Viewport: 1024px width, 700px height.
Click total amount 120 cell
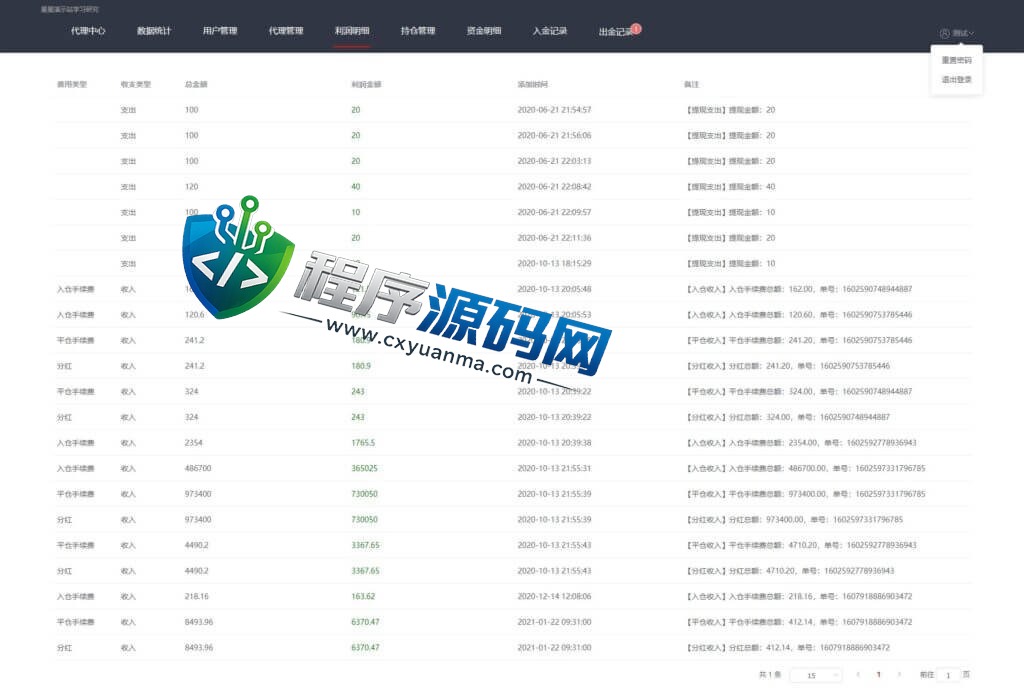191,187
